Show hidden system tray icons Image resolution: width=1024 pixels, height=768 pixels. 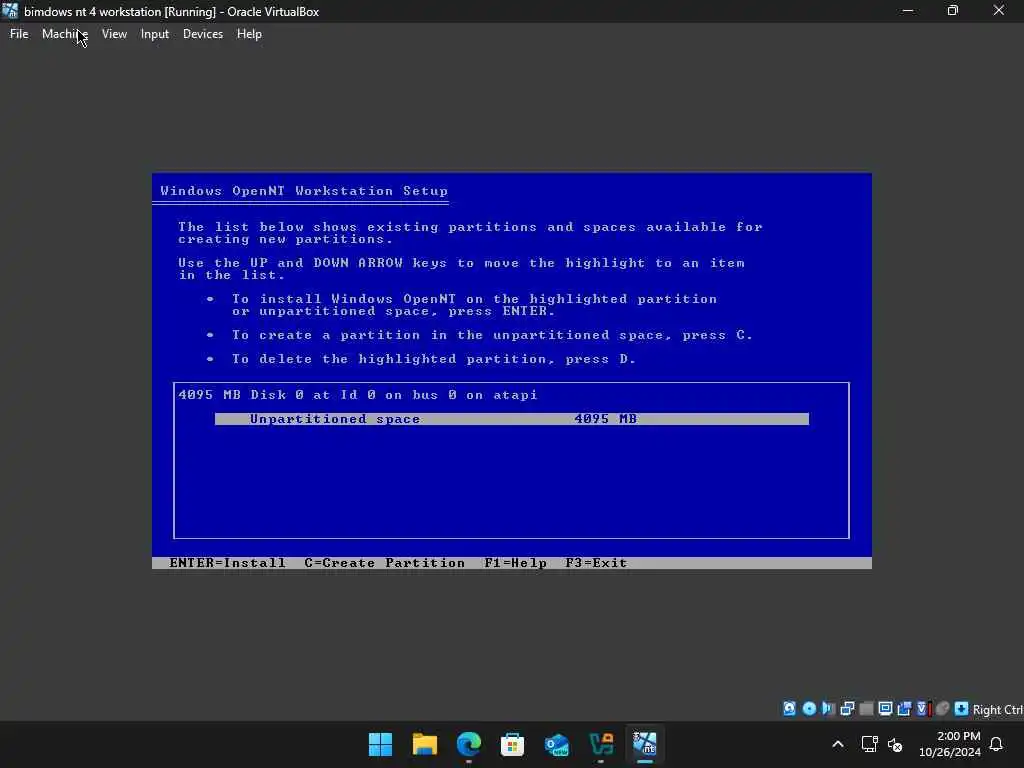pos(838,744)
